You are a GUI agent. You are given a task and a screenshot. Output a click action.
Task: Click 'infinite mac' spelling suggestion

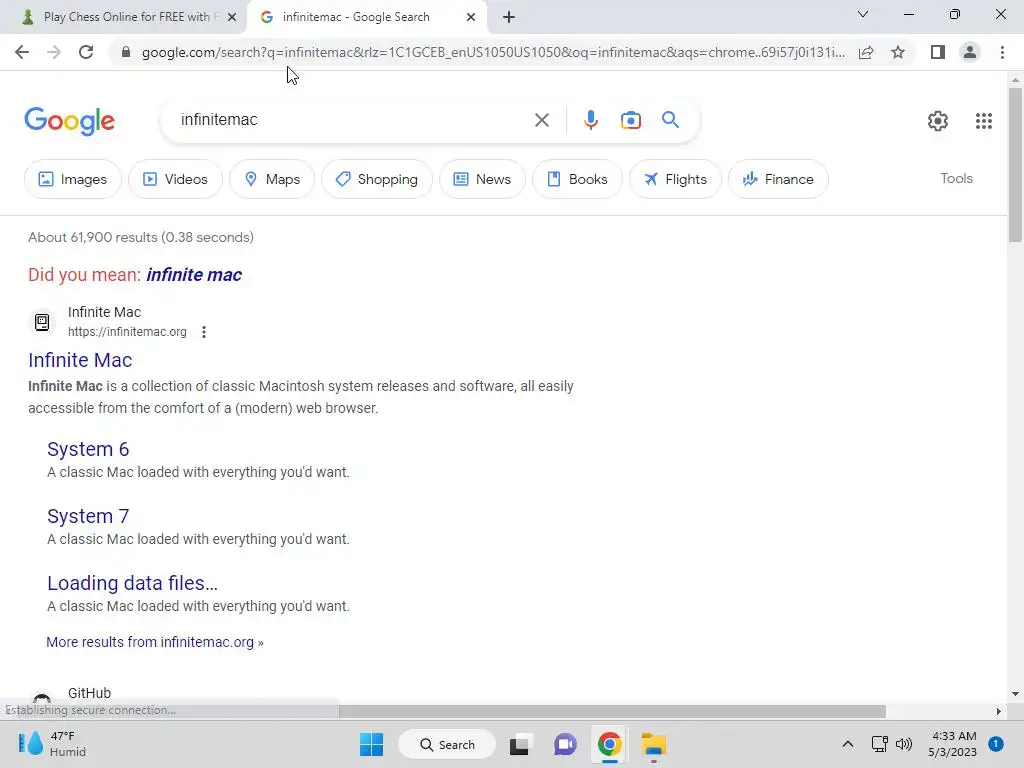[x=194, y=275]
